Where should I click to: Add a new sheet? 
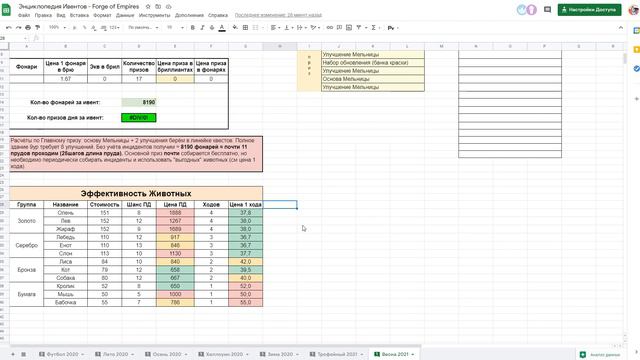point(13,354)
